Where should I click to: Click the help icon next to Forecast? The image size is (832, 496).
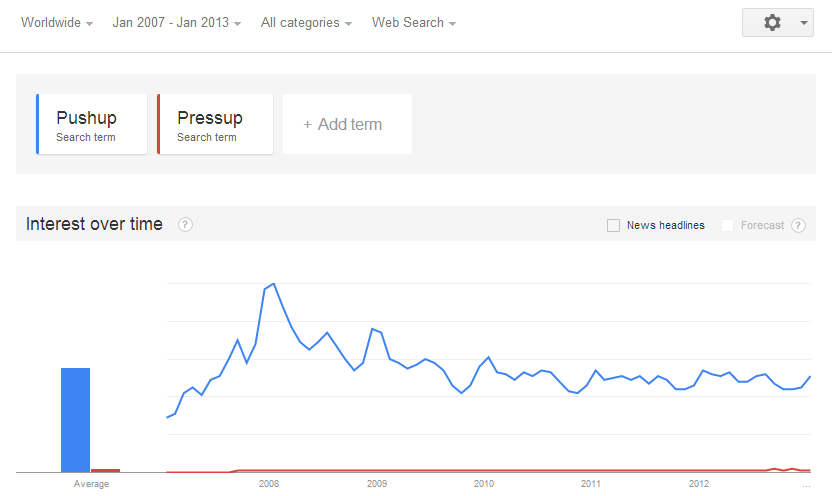click(x=798, y=225)
